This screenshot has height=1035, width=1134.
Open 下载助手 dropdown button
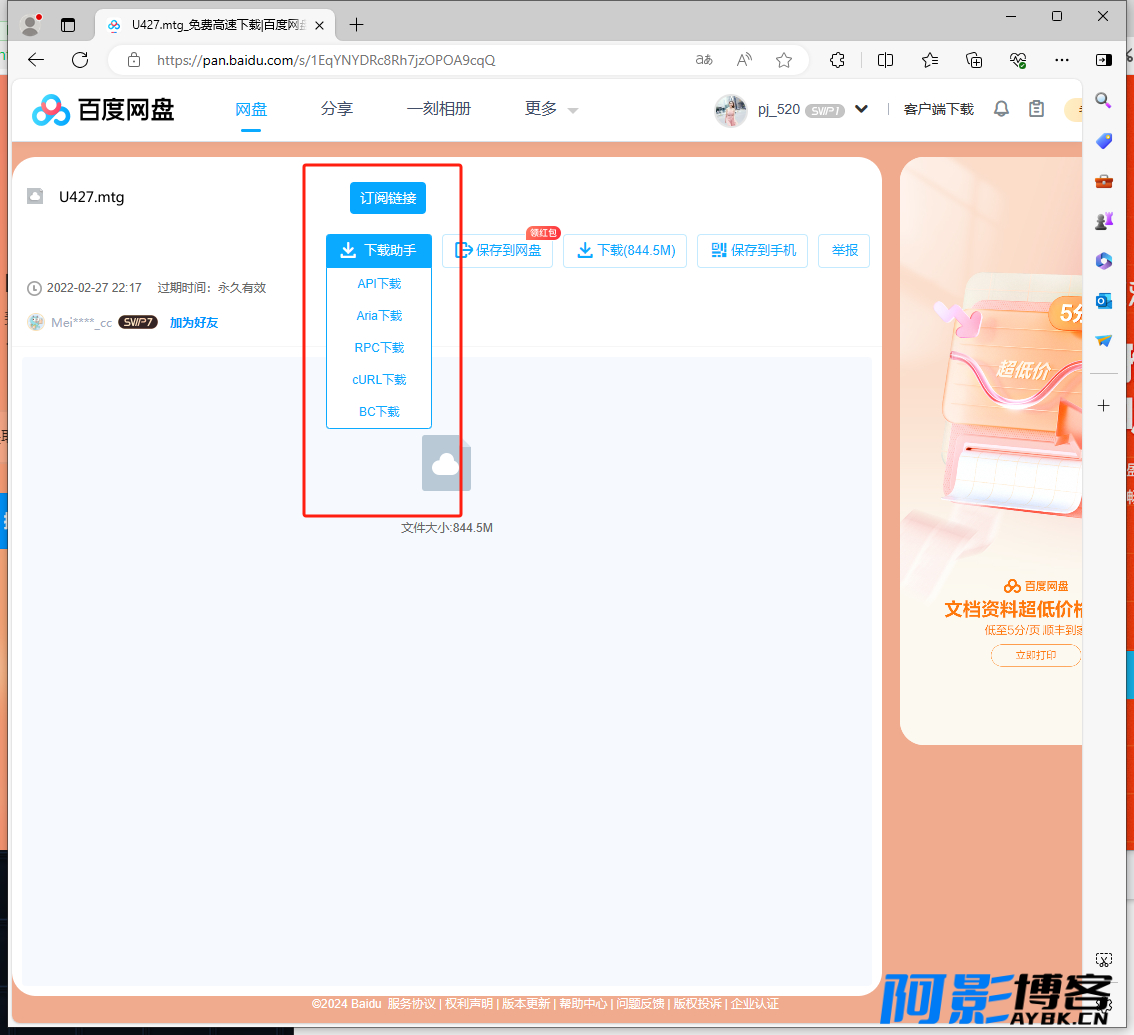coord(379,250)
